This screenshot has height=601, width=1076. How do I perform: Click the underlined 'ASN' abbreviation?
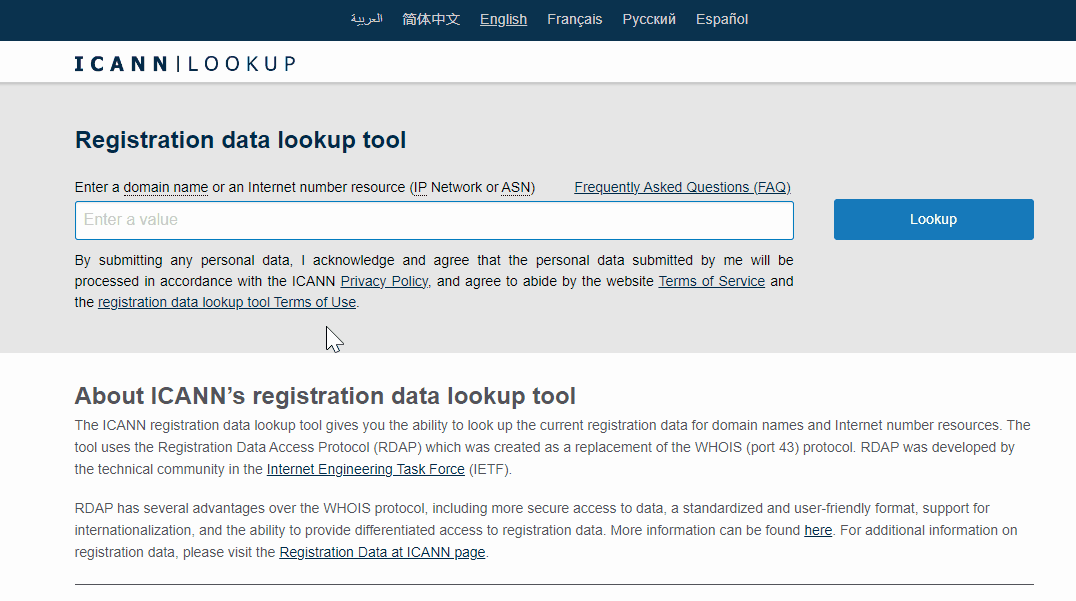516,187
